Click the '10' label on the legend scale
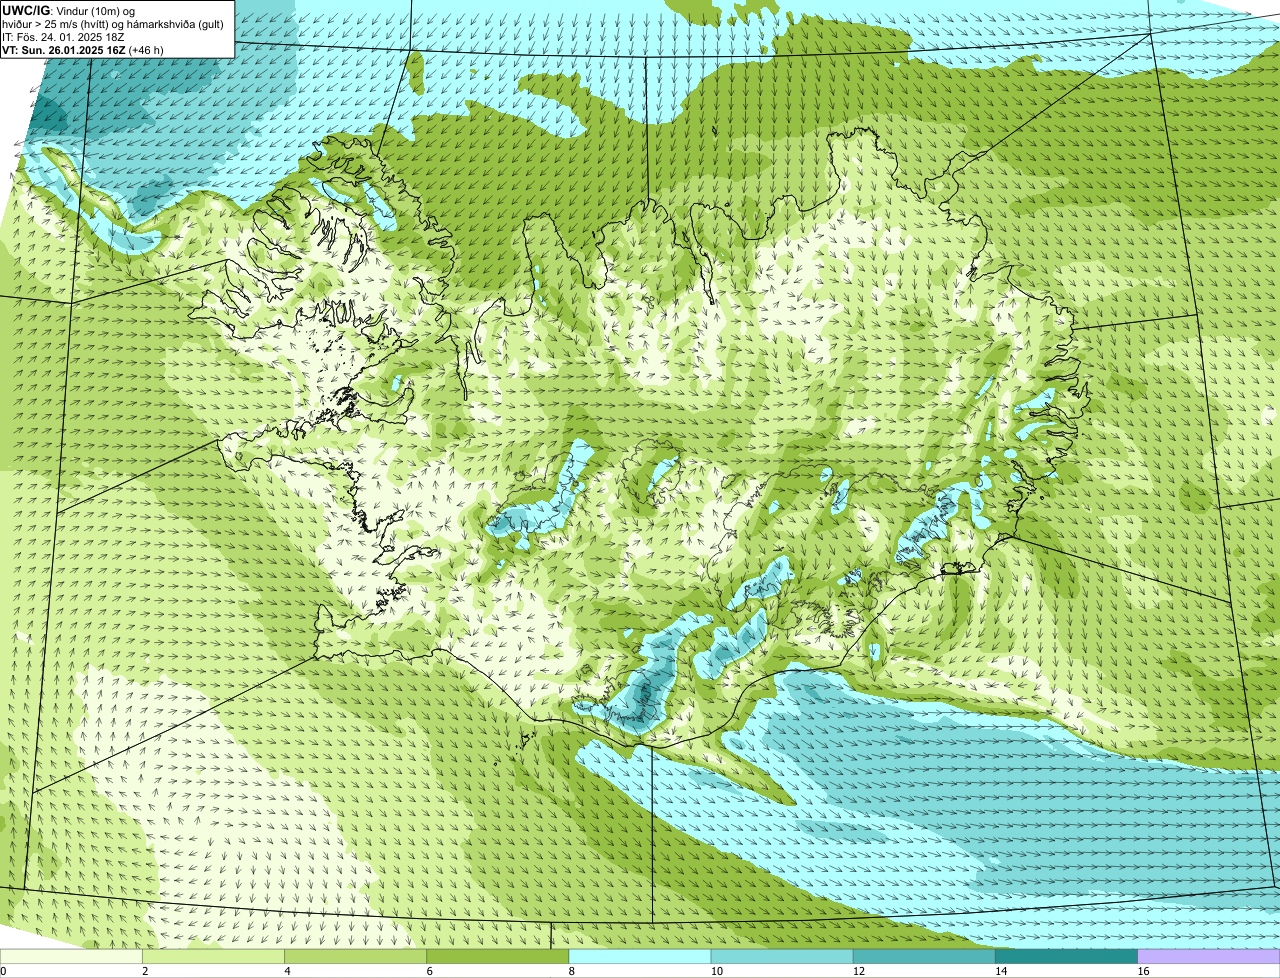This screenshot has width=1280, height=978. pos(717,971)
